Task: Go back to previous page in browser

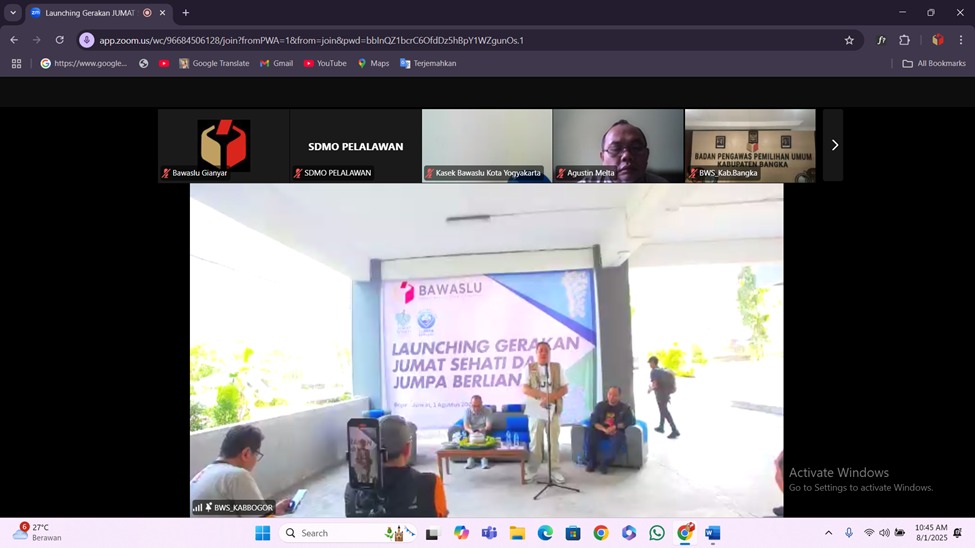Action: coord(14,40)
